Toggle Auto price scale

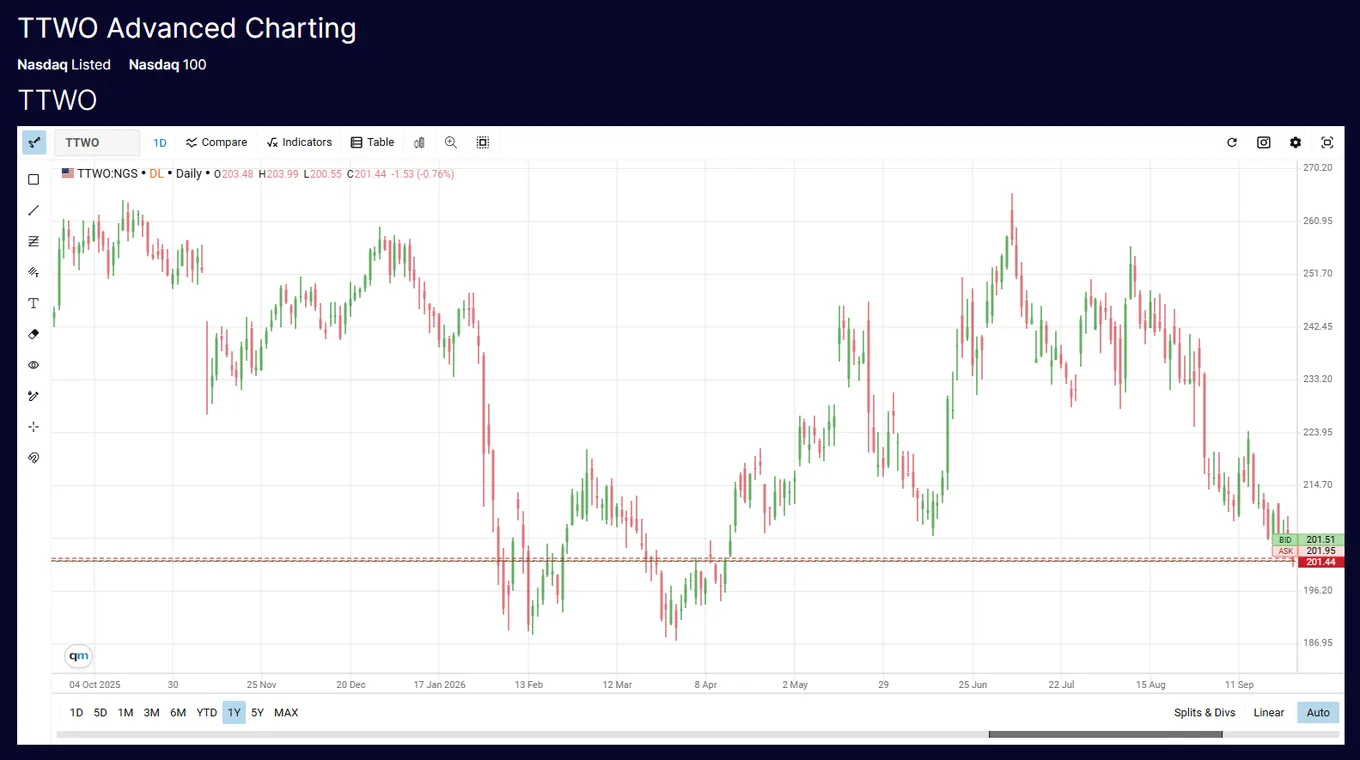click(1318, 713)
